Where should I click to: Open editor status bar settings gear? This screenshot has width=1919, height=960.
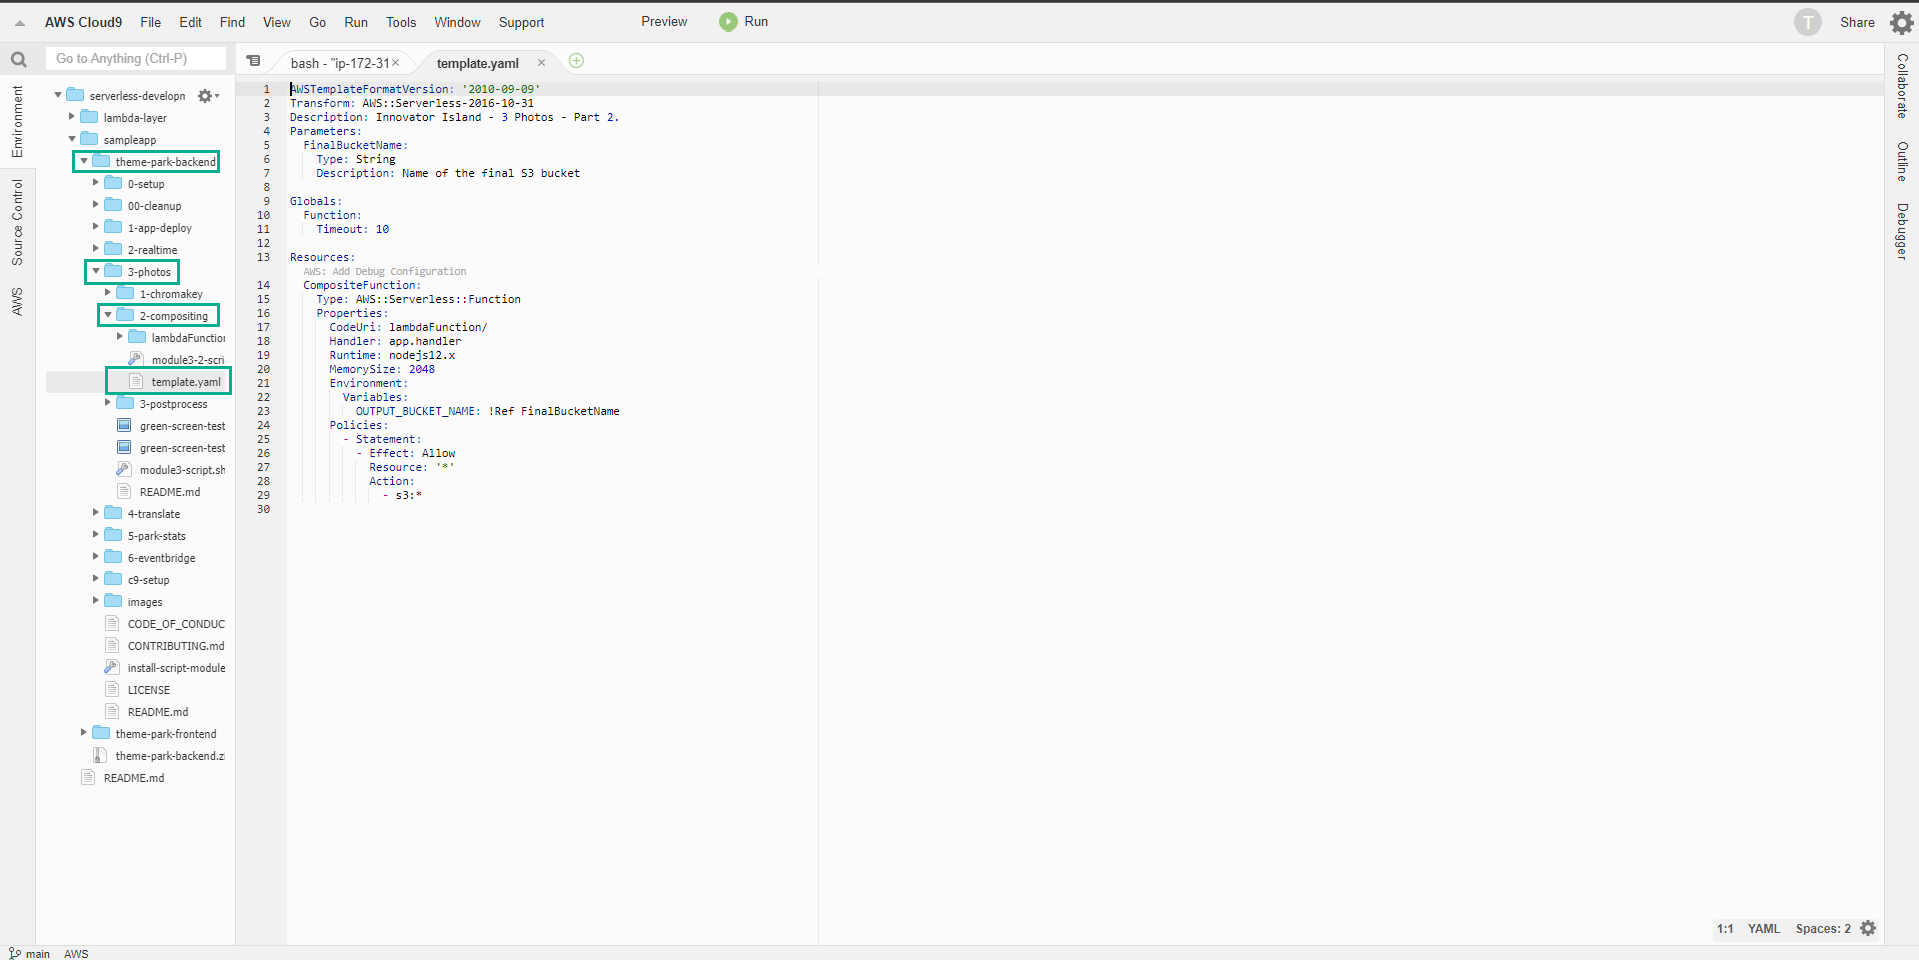[1868, 928]
